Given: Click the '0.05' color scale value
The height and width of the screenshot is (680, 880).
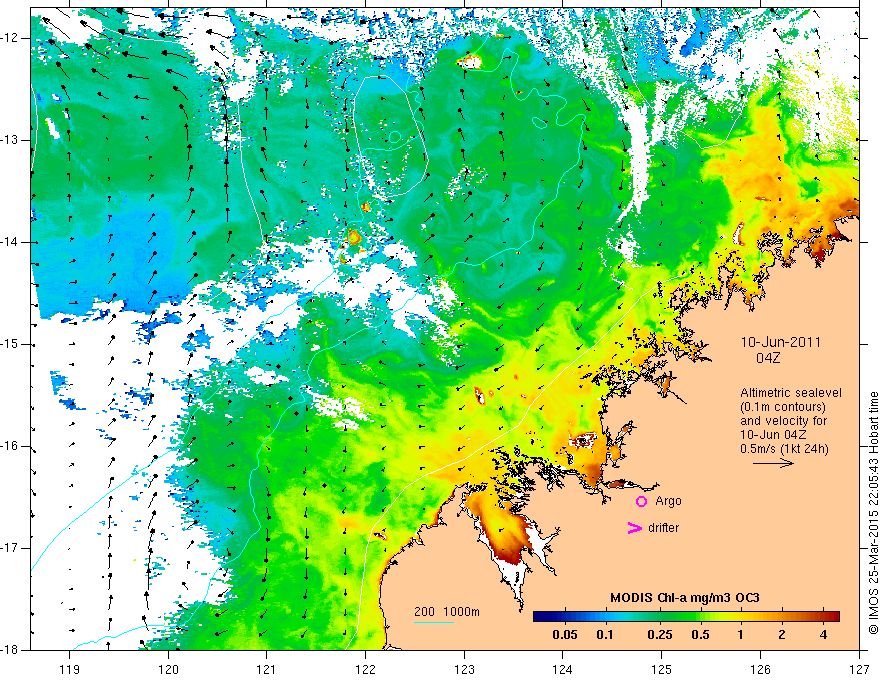Looking at the screenshot, I should point(565,635).
